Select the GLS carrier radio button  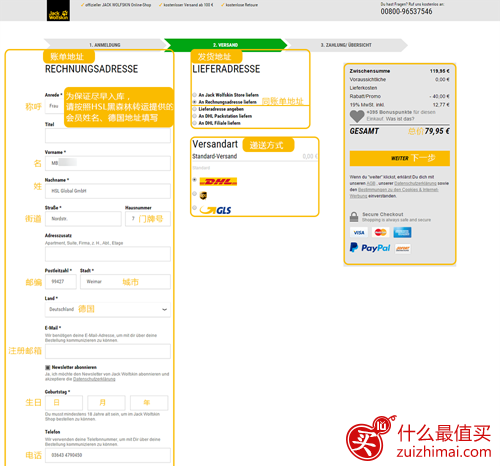195,208
